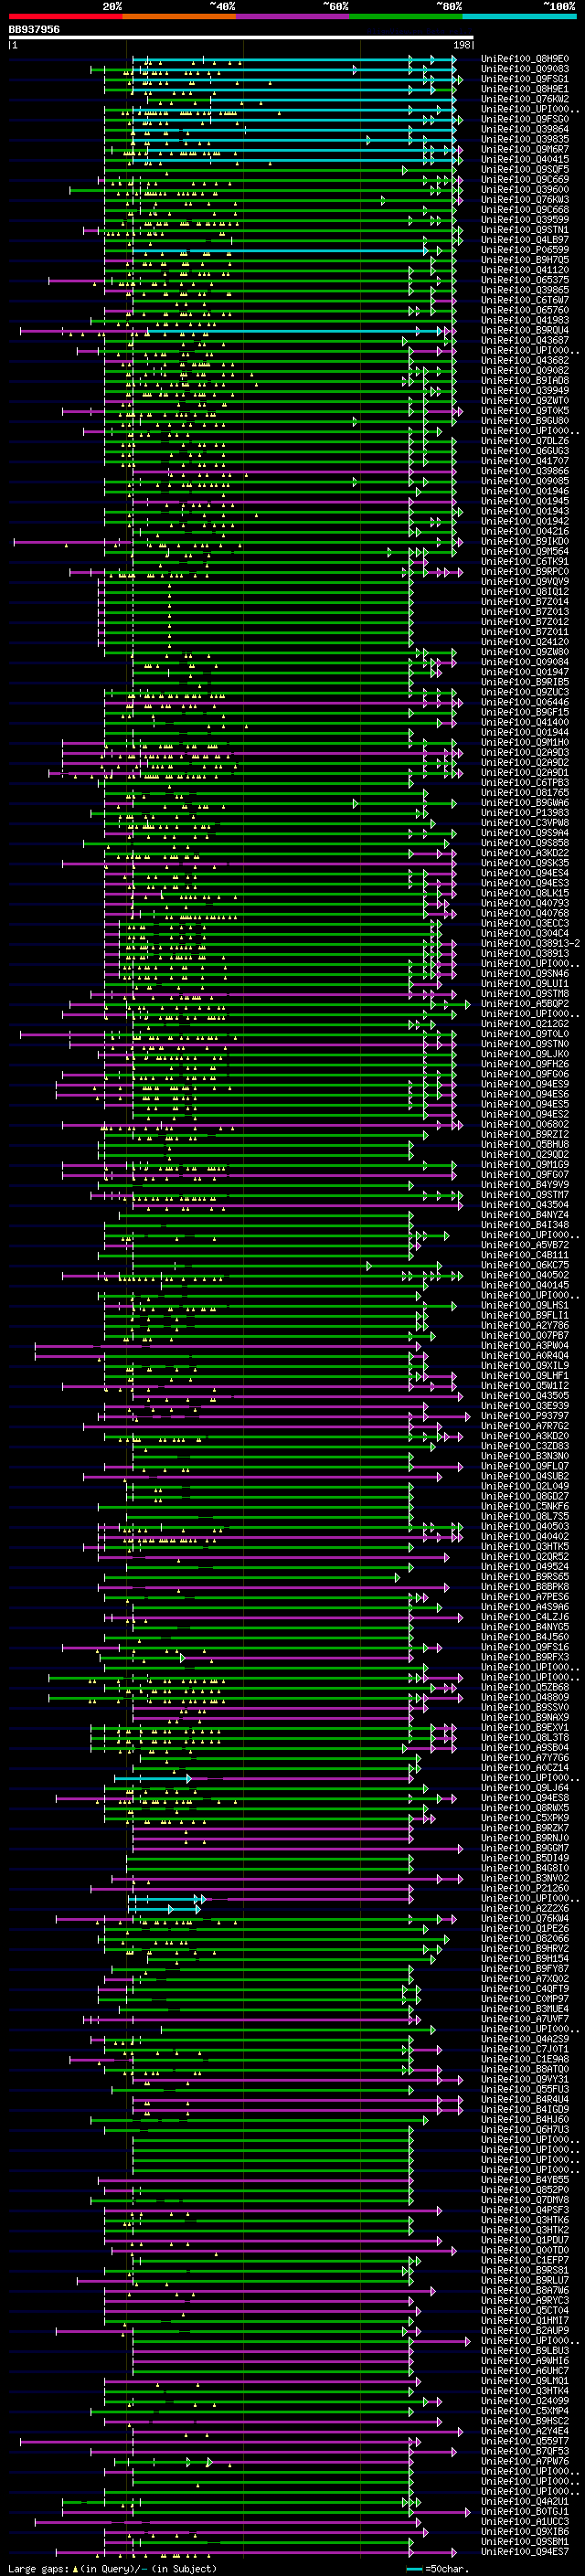Screen dimensions: 585x2576
Task: Click label UniRef100_B4I348
Action: [525, 1225]
